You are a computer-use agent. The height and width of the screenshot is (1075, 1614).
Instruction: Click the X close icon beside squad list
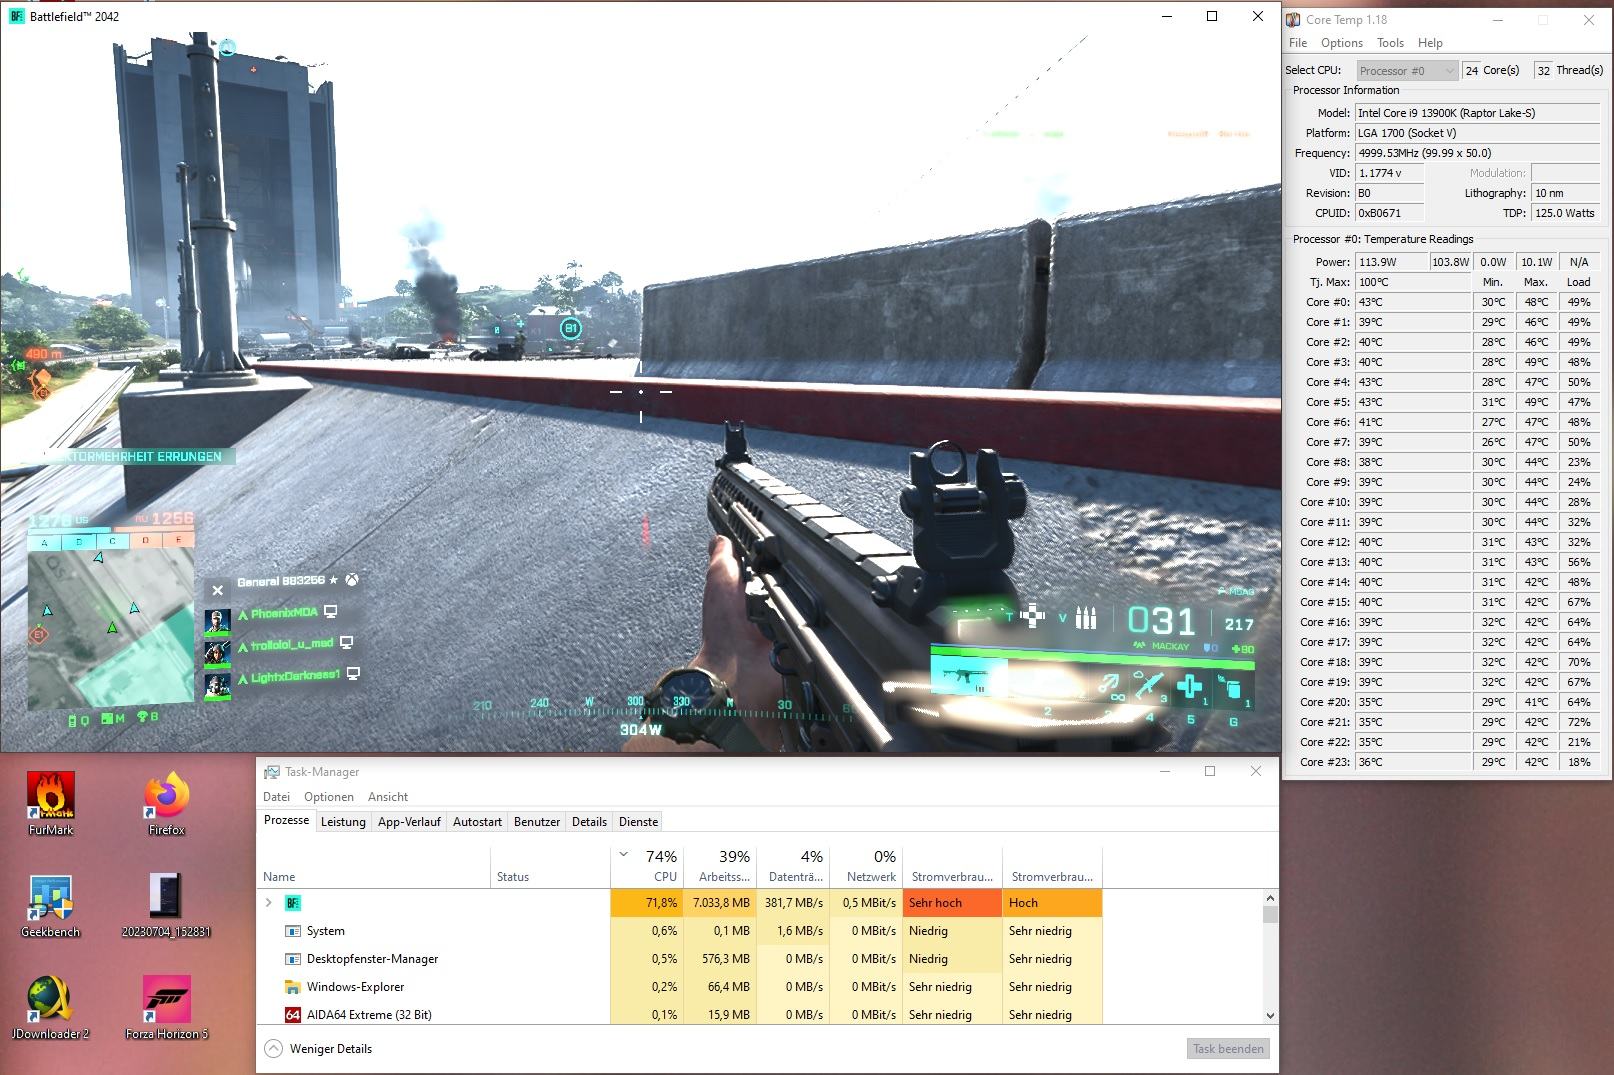[218, 590]
